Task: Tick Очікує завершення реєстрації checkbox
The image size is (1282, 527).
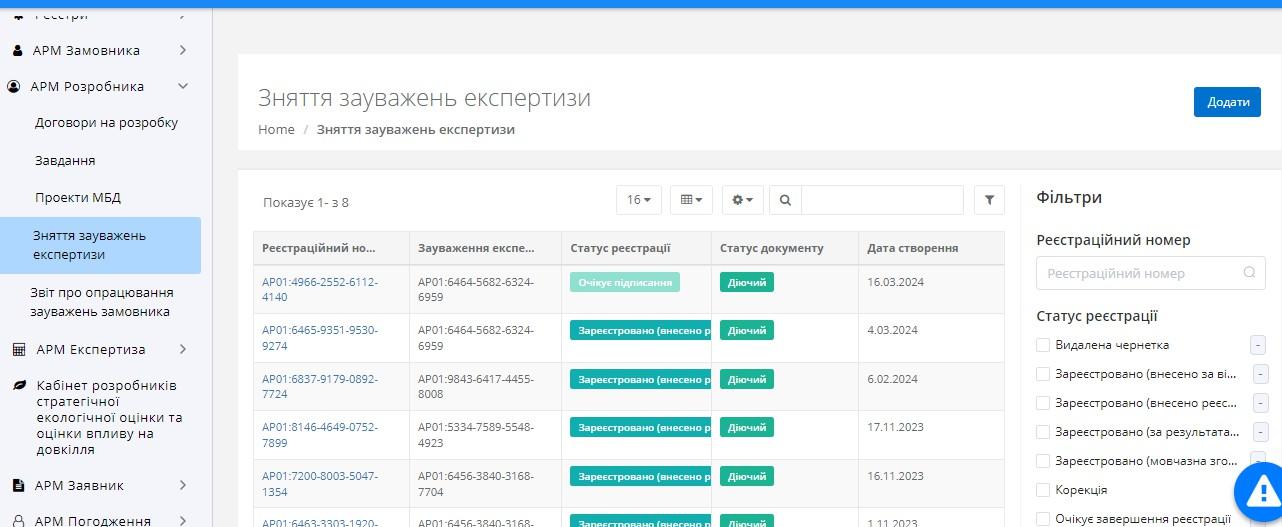Action: (x=1044, y=519)
